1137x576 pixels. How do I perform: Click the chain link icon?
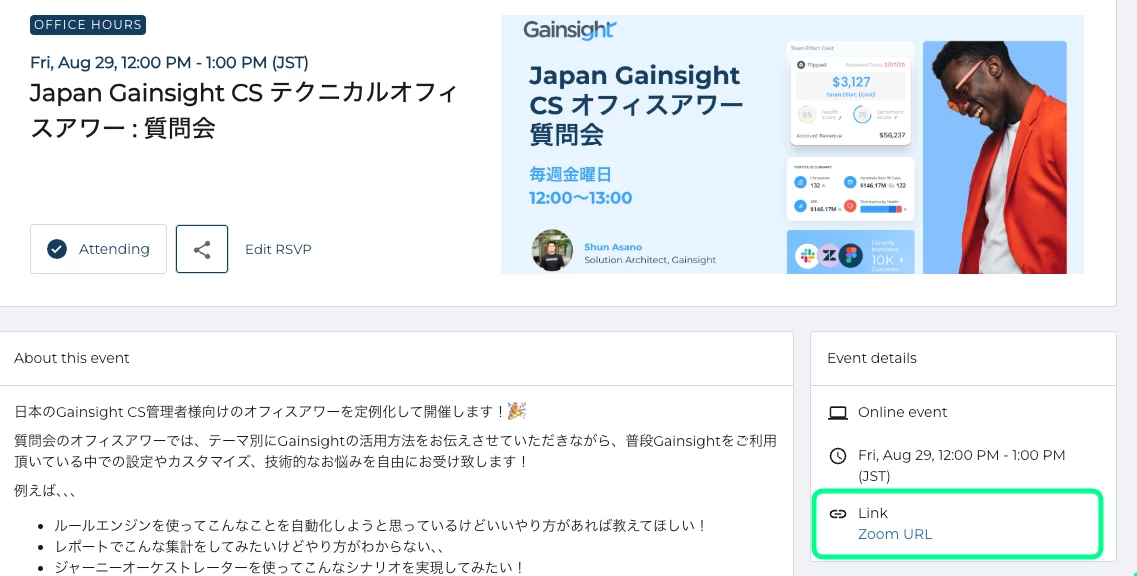[838, 514]
